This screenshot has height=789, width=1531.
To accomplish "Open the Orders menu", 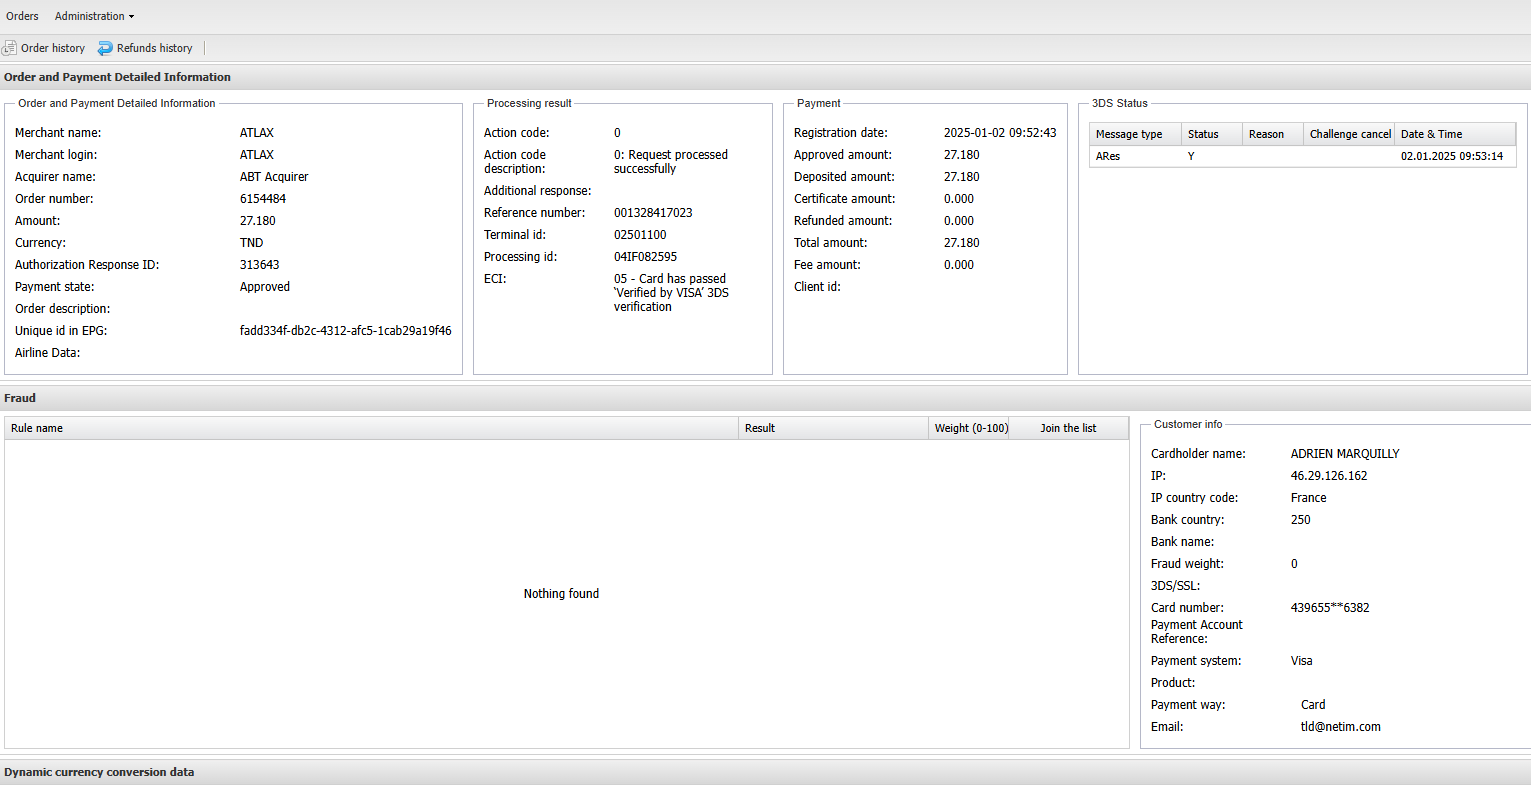I will click(x=22, y=16).
